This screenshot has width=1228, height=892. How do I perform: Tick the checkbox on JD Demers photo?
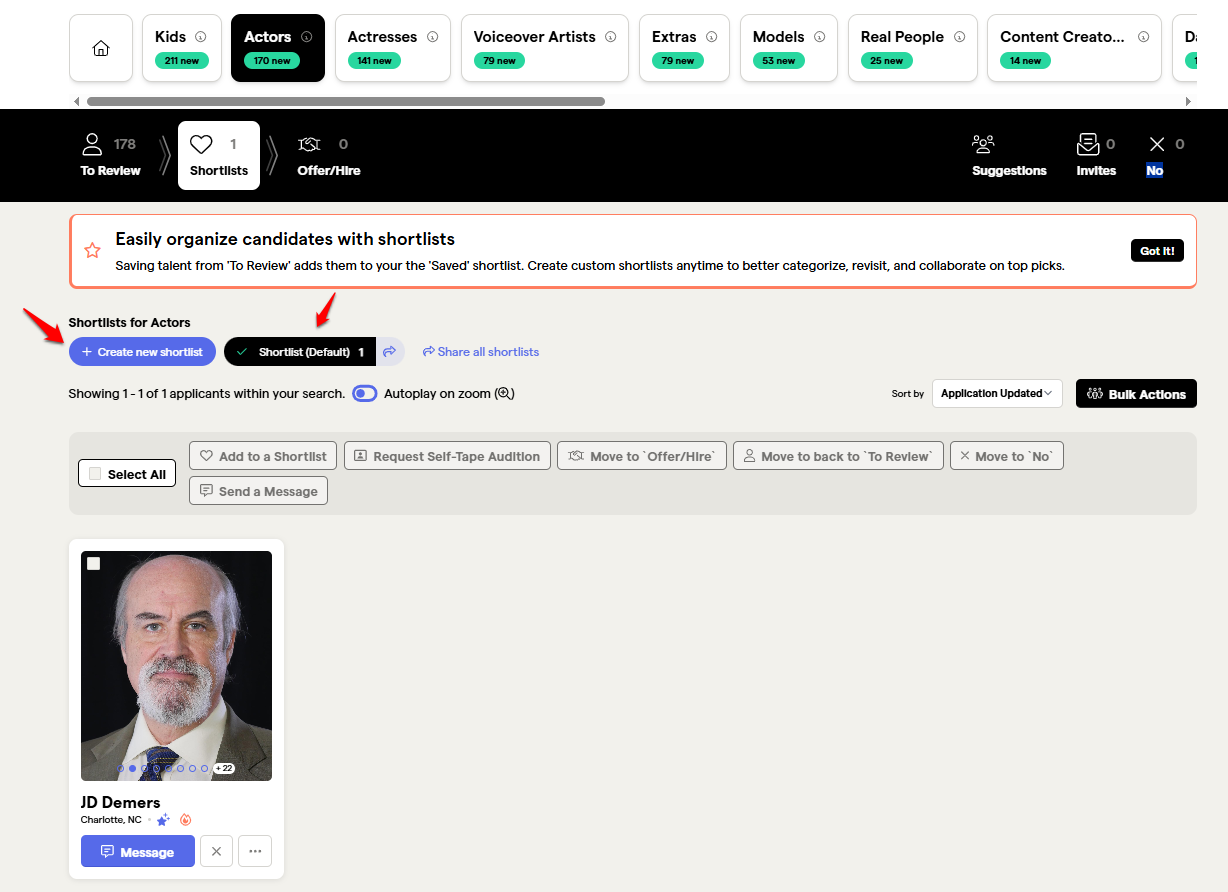pyautogui.click(x=94, y=564)
